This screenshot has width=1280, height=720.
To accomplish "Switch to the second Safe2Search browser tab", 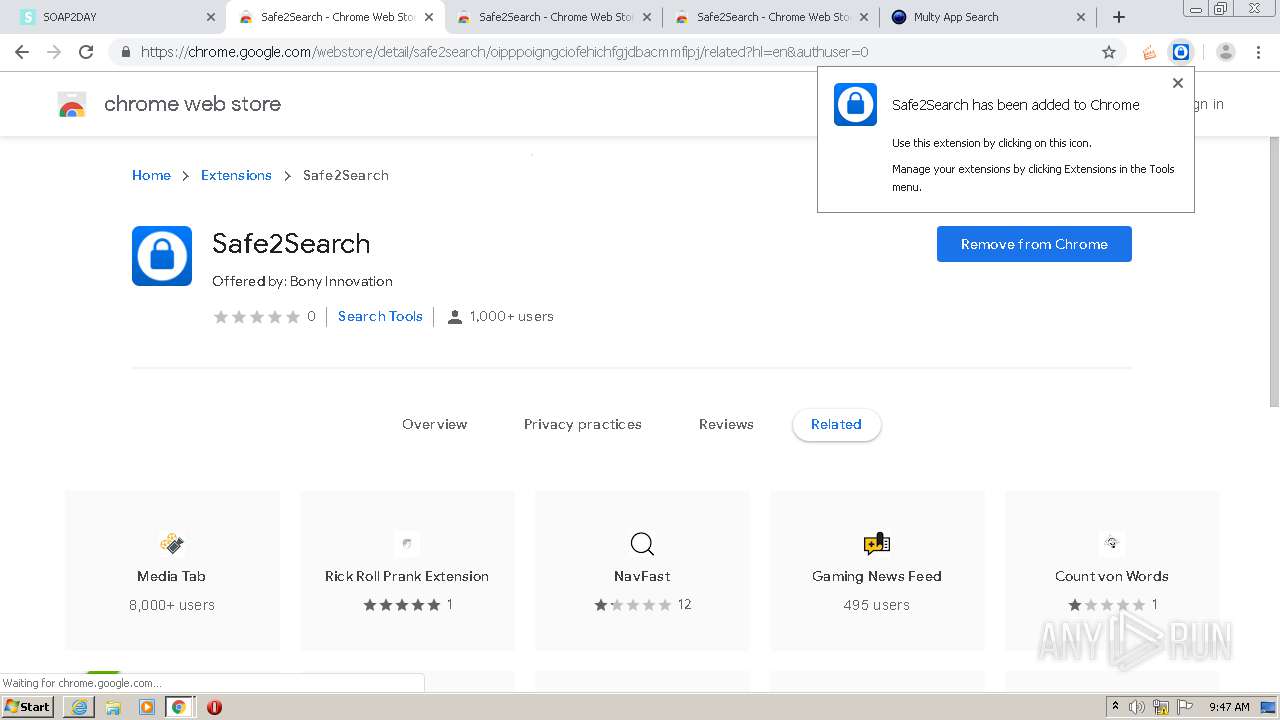I will pyautogui.click(x=553, y=17).
